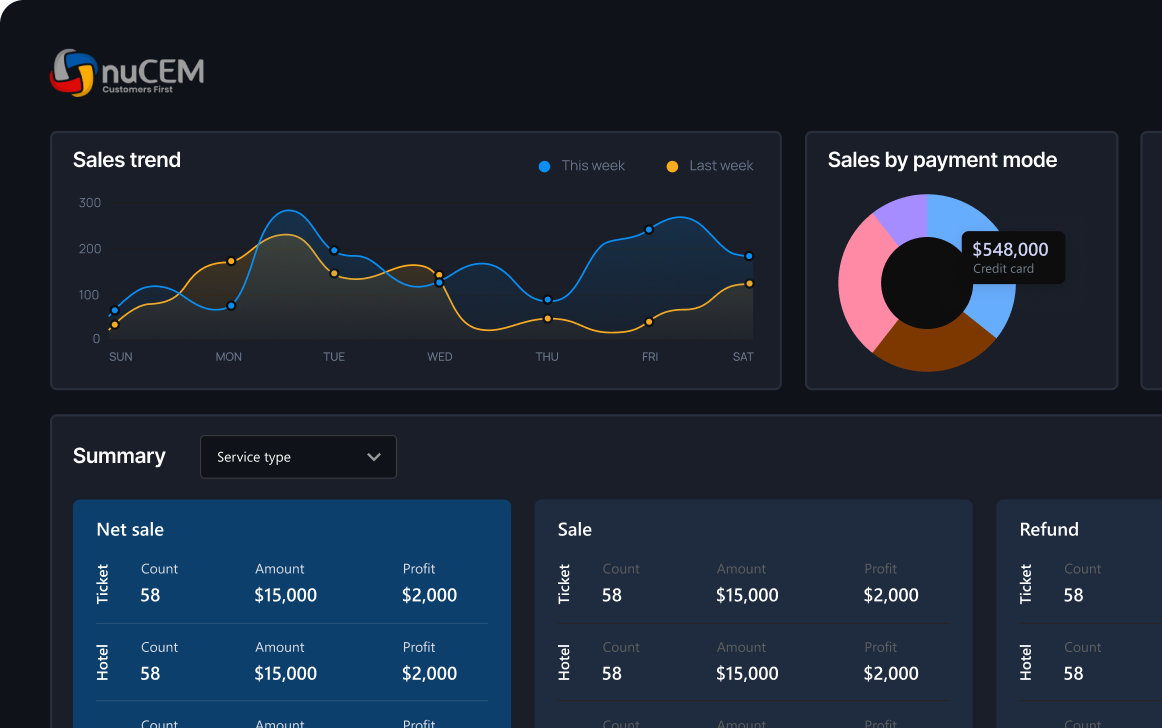Click Sale card Ticket row Amount $15,000

[x=747, y=595]
